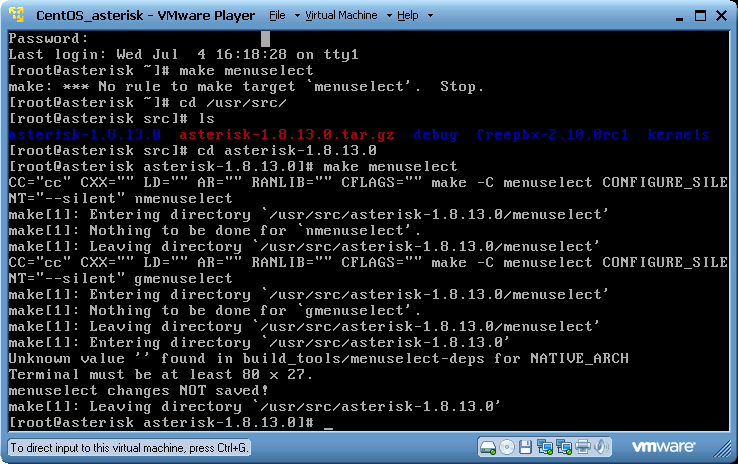Viewport: 738px width, 464px height.
Task: Click inside the terminal at the command prompt
Action: coord(328,423)
